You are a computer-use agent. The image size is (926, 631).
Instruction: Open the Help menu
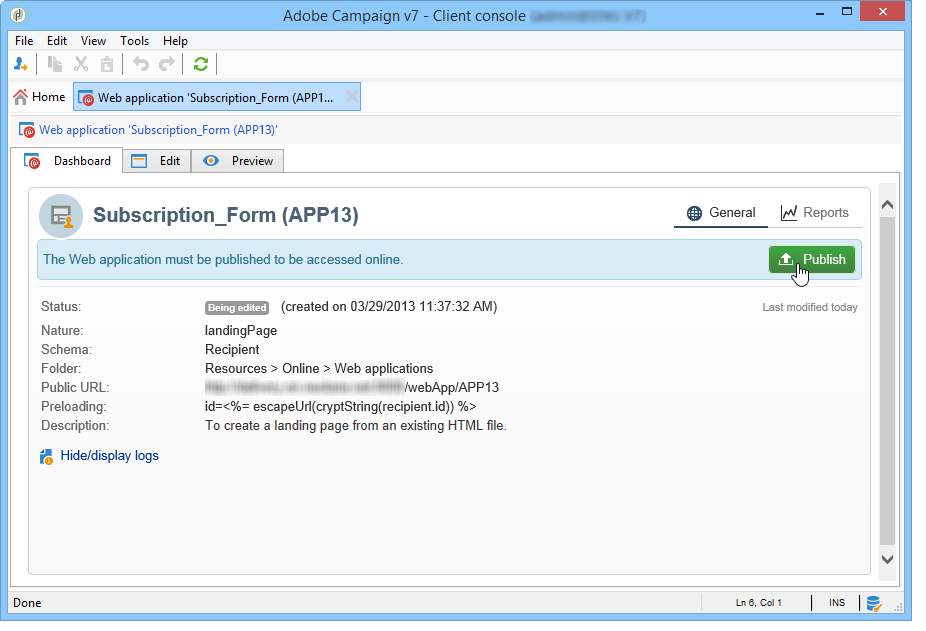(175, 41)
